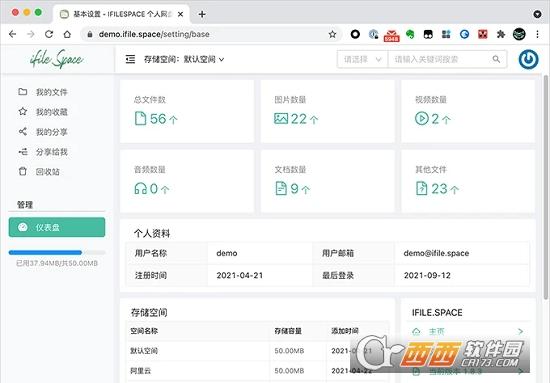The image size is (550, 383).
Task: Click 50.00MB in the 阿里云 row
Action: click(289, 371)
